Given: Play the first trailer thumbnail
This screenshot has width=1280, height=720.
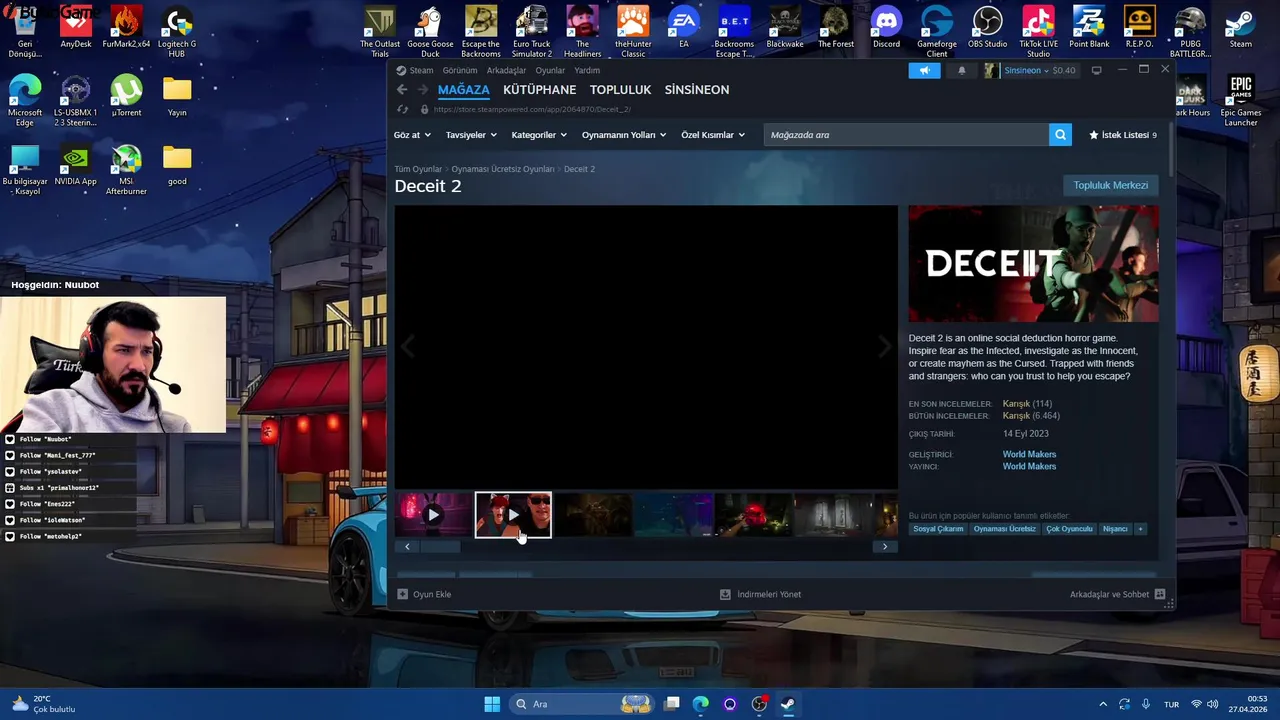Looking at the screenshot, I should pyautogui.click(x=433, y=515).
